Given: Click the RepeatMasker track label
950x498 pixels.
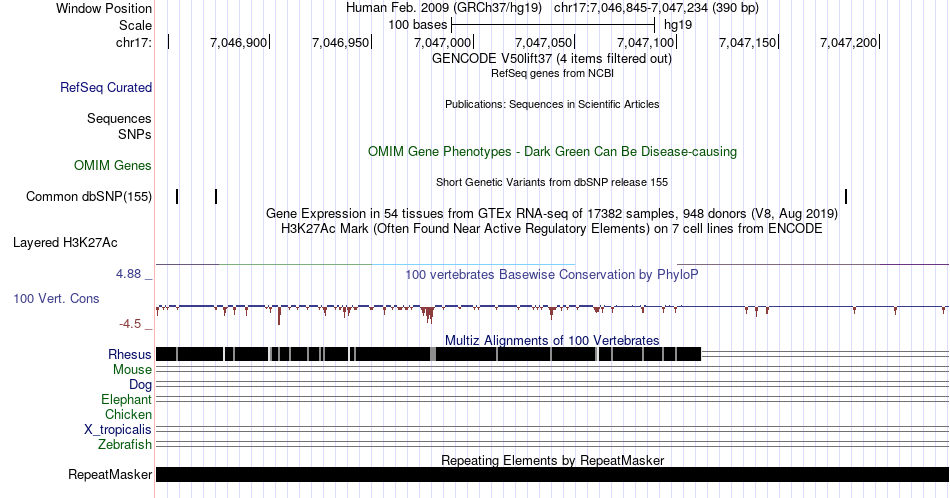Looking at the screenshot, I should coord(110,474).
